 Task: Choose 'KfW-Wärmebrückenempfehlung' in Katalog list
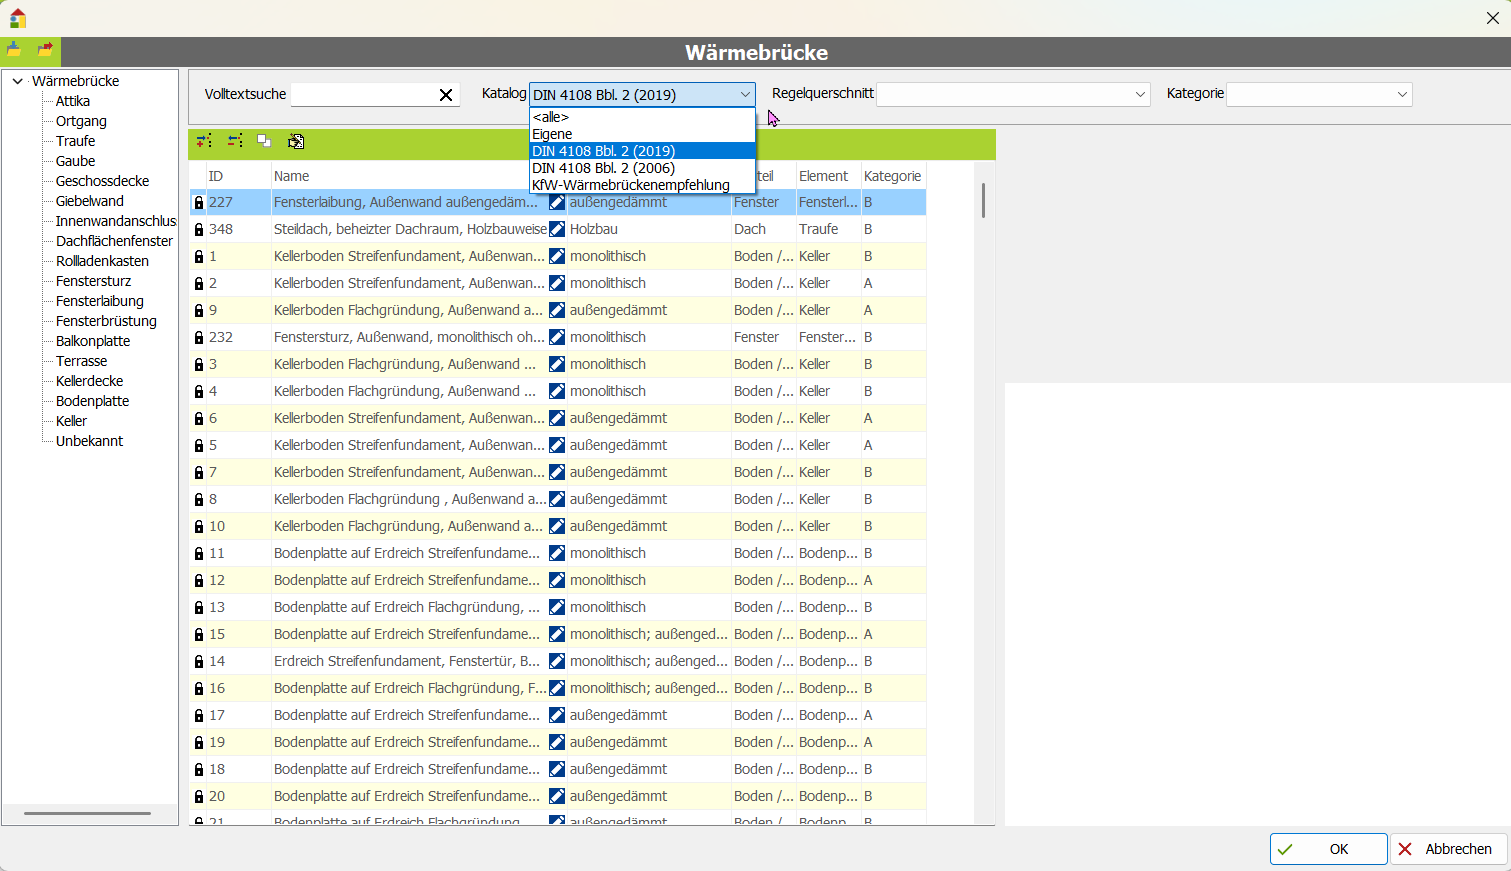click(x=630, y=185)
